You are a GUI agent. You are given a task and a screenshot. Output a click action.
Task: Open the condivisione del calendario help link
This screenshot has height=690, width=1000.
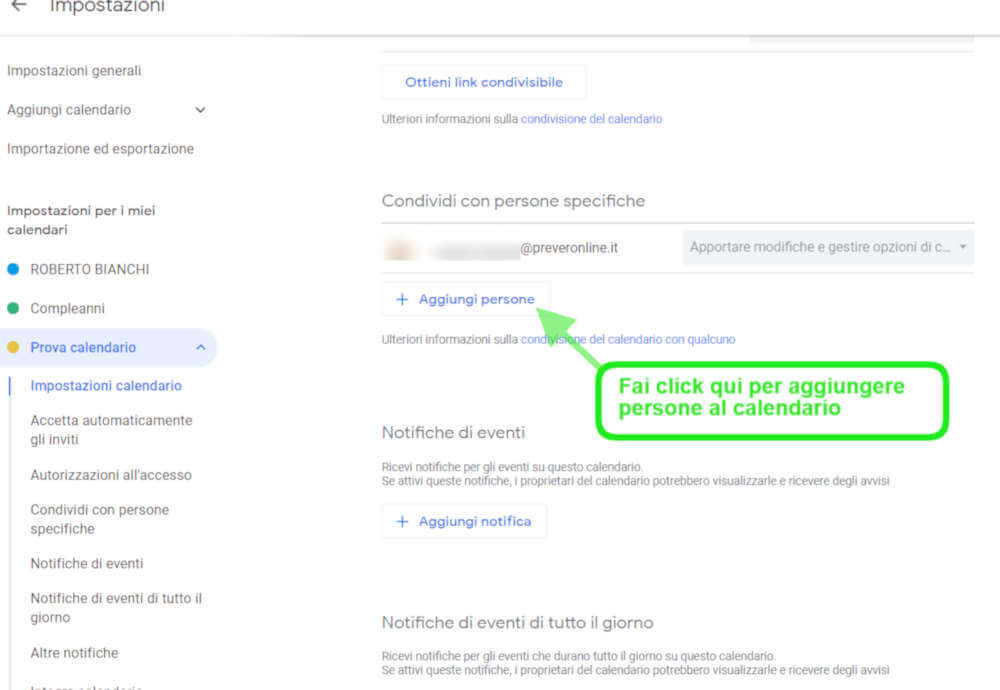pos(591,118)
